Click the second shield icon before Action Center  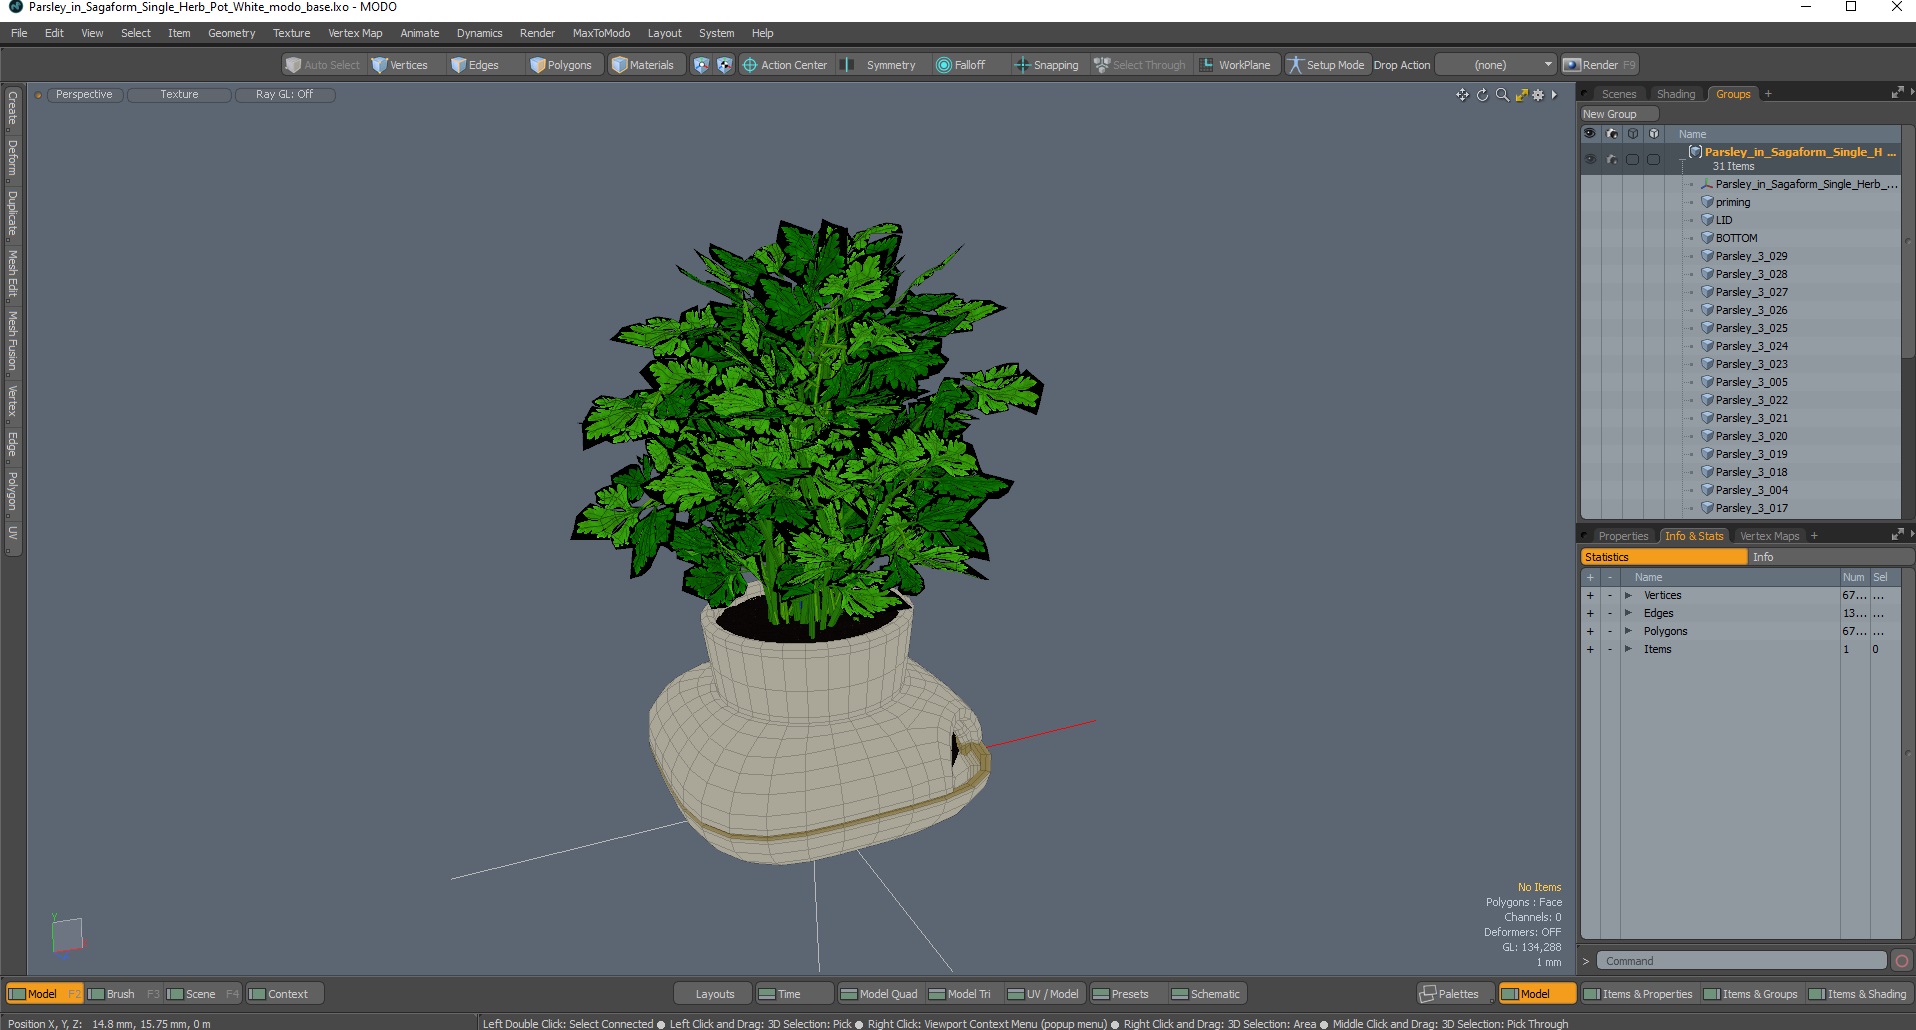[x=724, y=65]
